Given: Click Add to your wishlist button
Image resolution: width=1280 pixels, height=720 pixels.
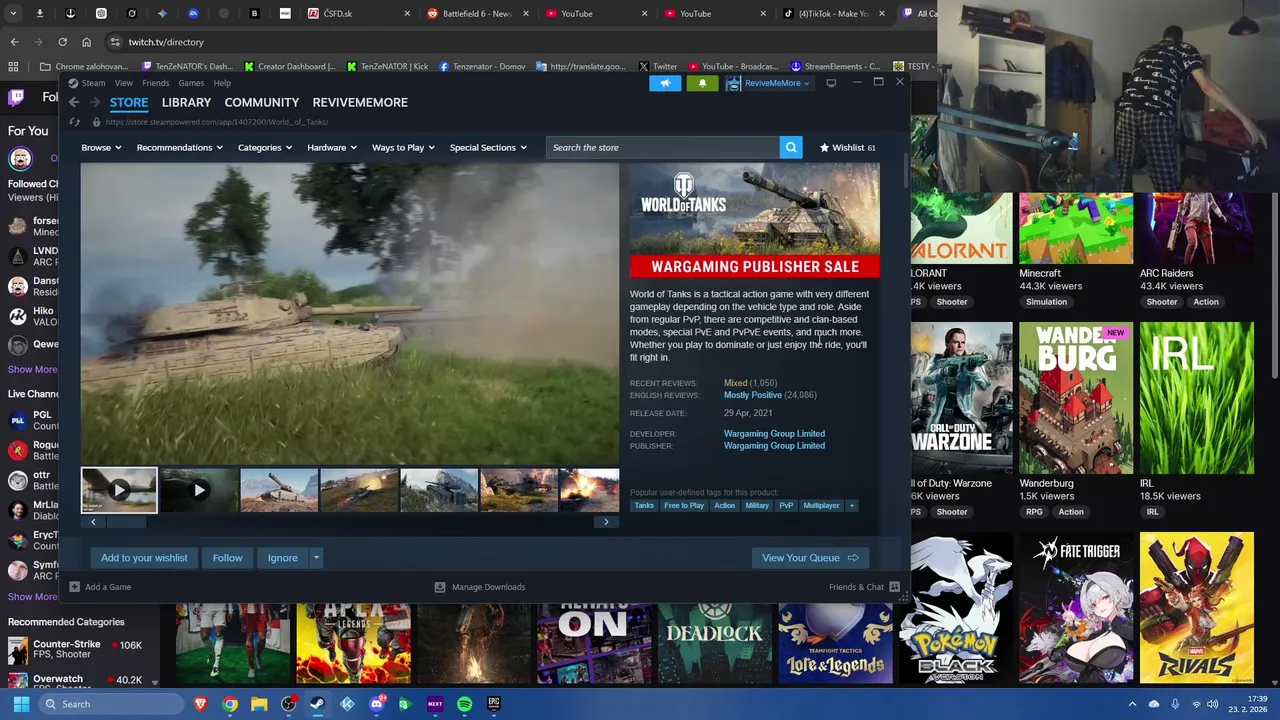Looking at the screenshot, I should [144, 558].
